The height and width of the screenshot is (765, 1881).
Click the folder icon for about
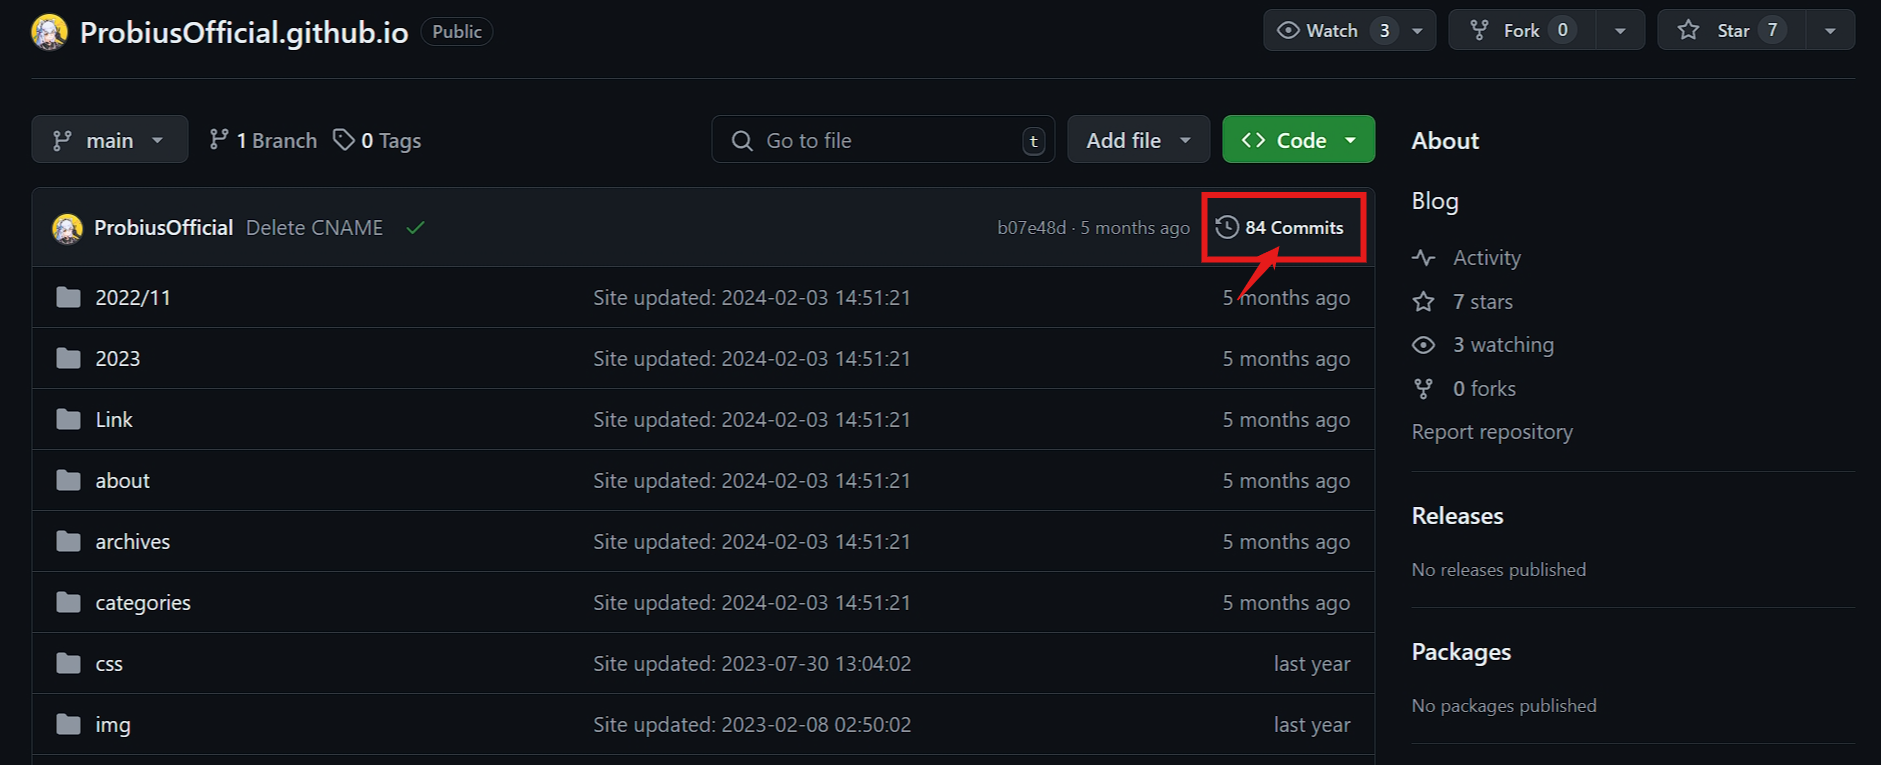tap(68, 480)
